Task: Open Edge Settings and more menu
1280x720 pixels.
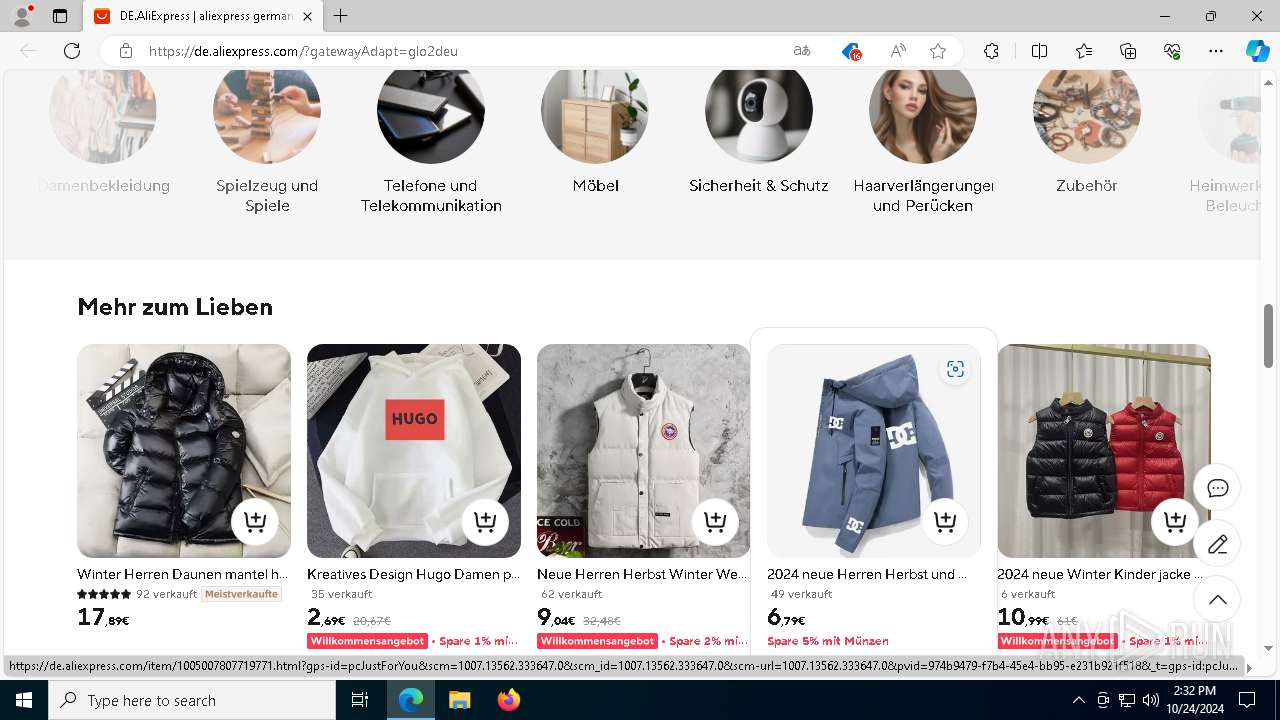Action: [x=1216, y=51]
